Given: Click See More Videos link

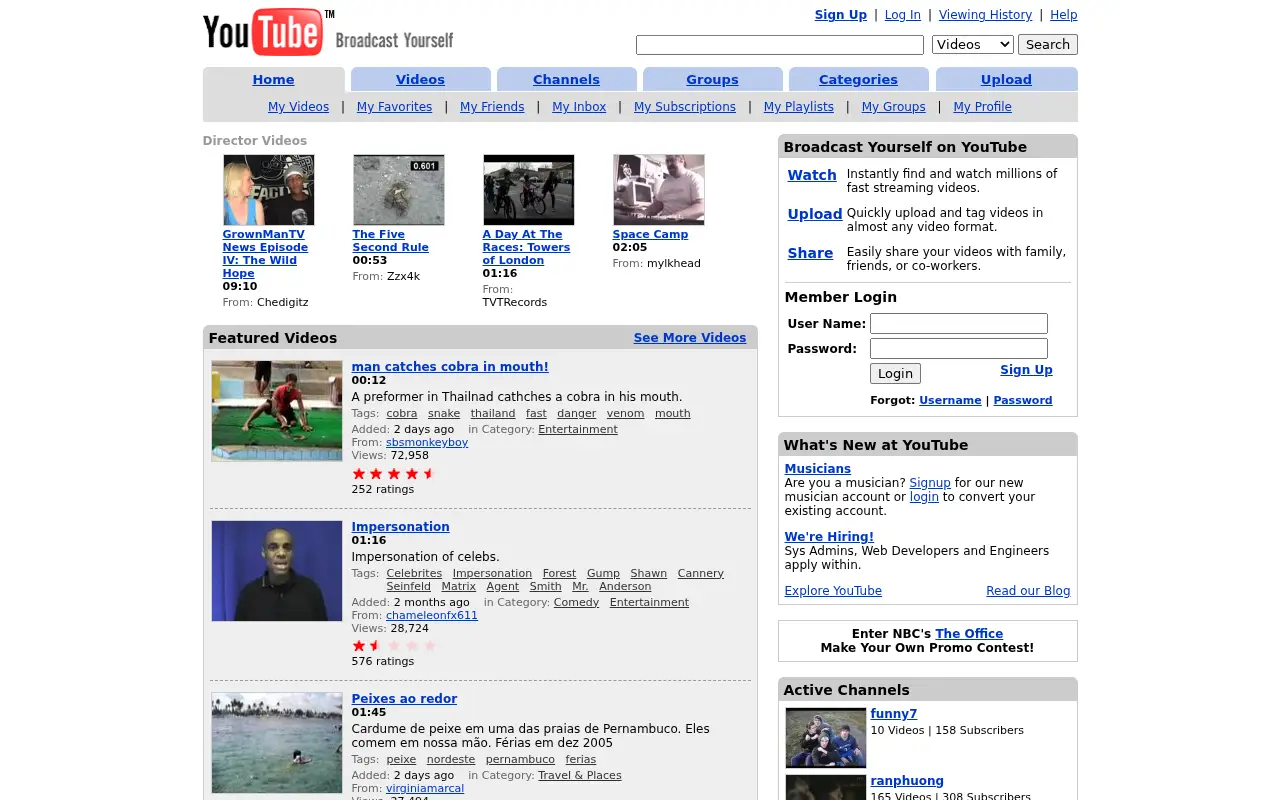Looking at the screenshot, I should (x=690, y=338).
